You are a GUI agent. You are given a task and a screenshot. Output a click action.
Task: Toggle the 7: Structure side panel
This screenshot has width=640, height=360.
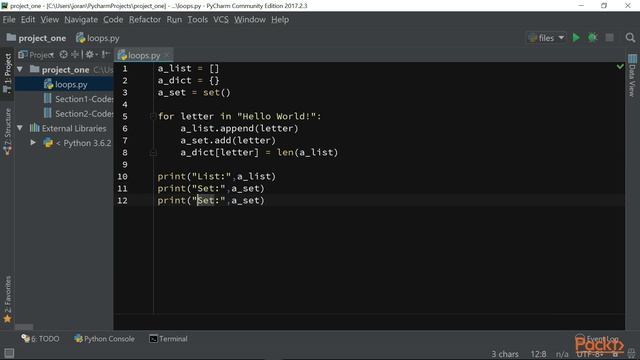pyautogui.click(x=7, y=131)
